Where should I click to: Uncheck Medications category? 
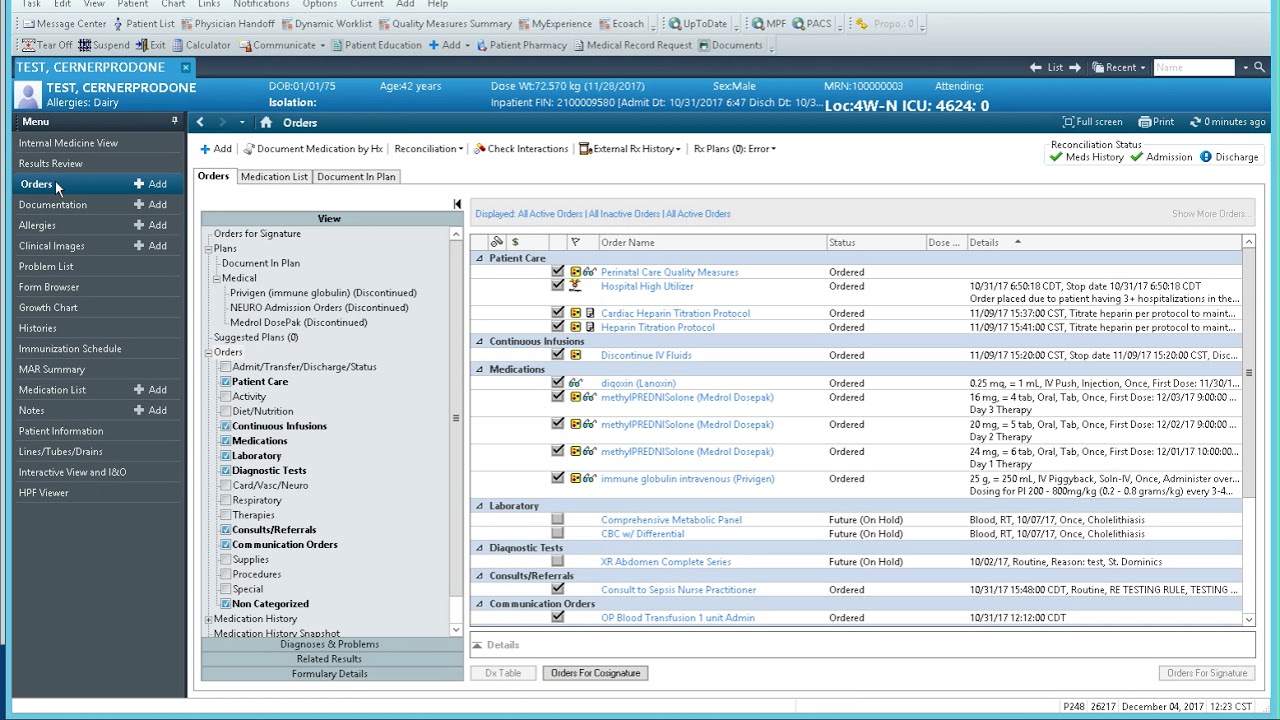(x=226, y=441)
